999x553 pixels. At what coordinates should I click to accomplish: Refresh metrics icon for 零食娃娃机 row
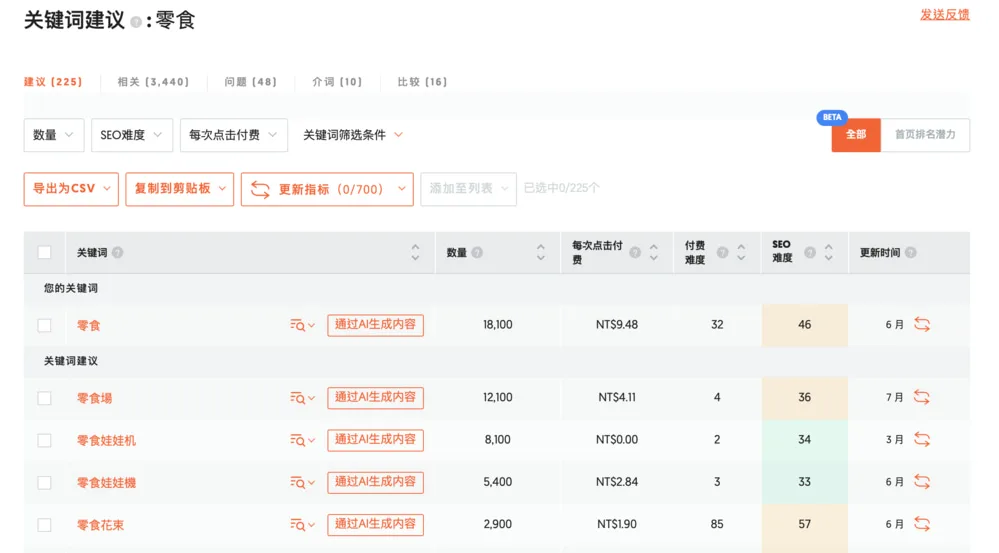pos(922,439)
